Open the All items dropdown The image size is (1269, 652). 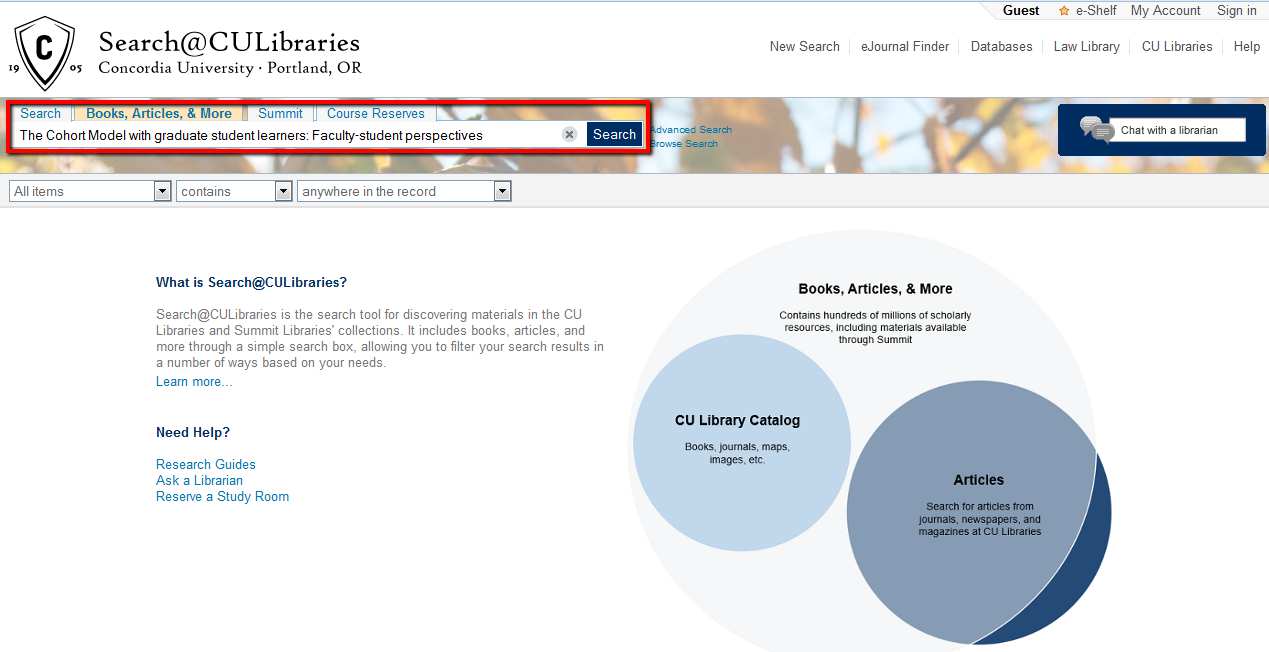(91, 191)
